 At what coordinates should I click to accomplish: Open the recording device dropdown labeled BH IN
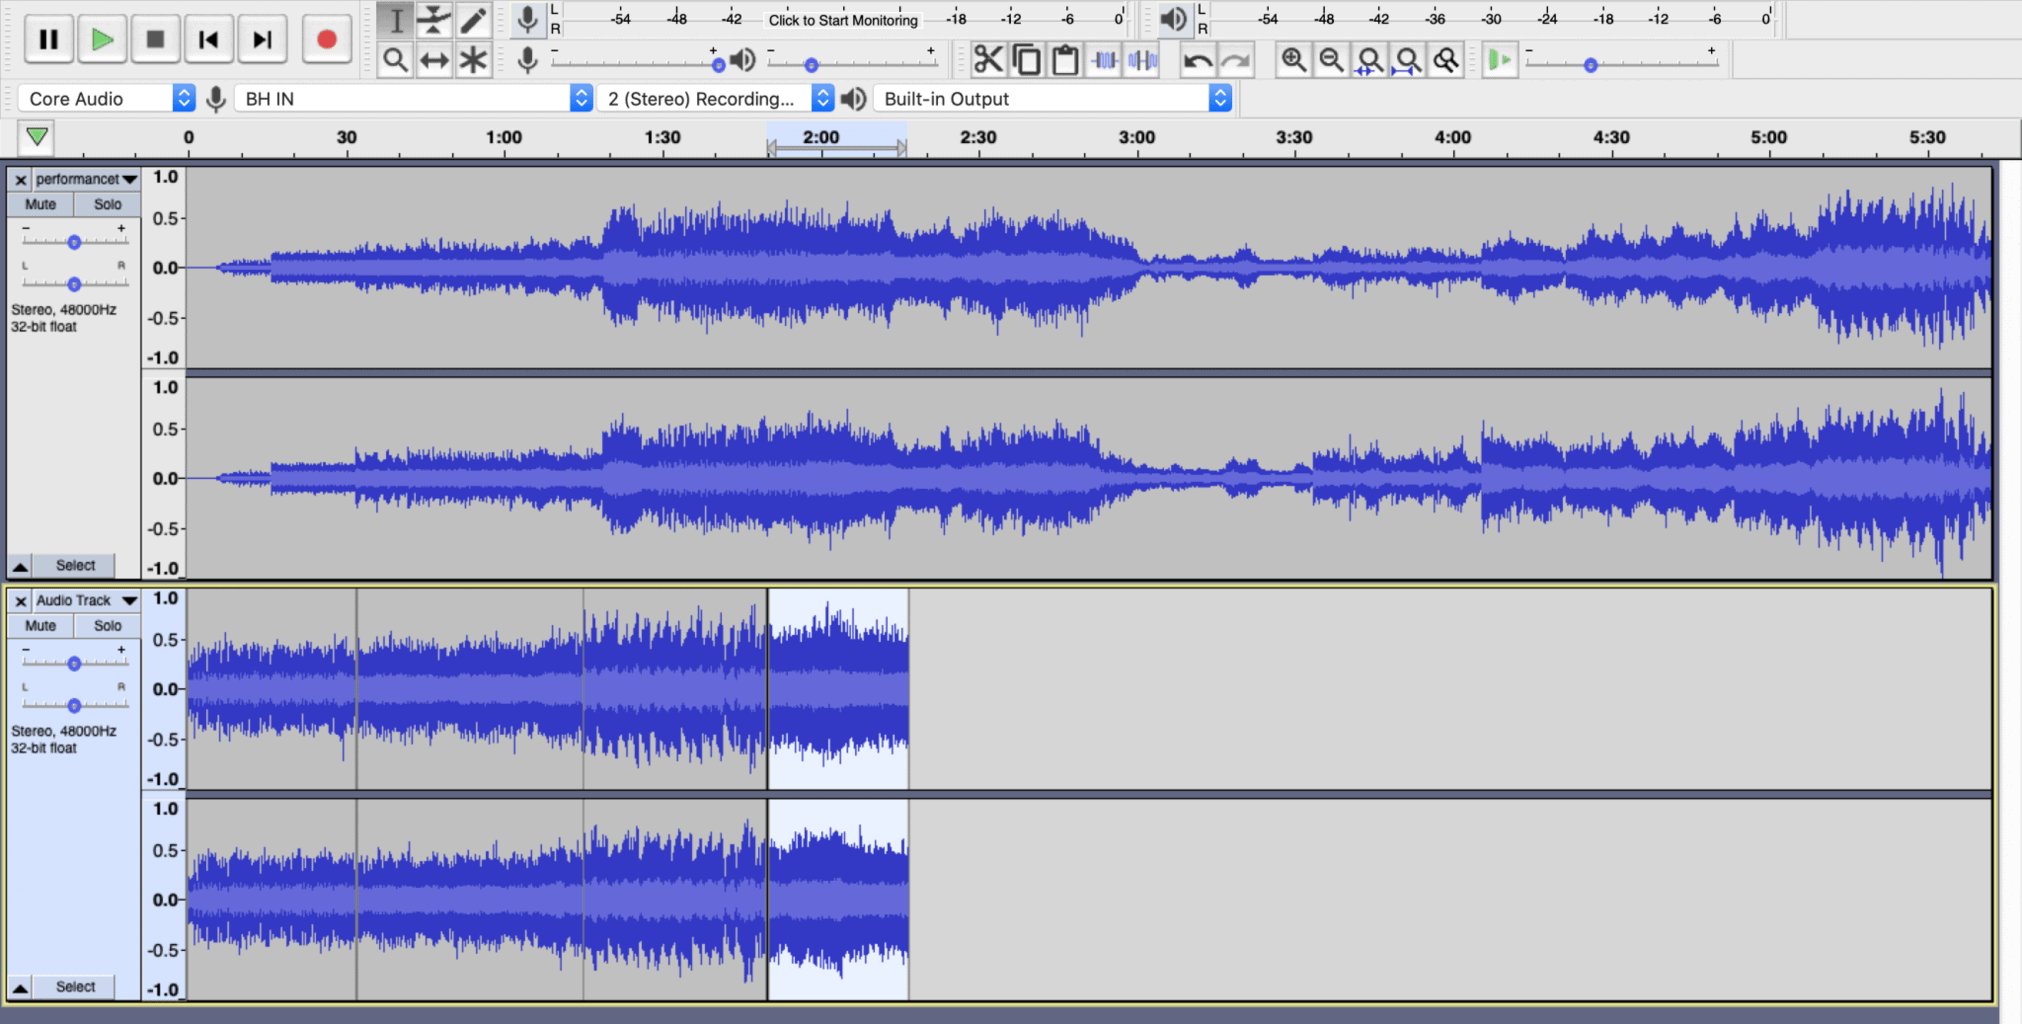(x=412, y=97)
